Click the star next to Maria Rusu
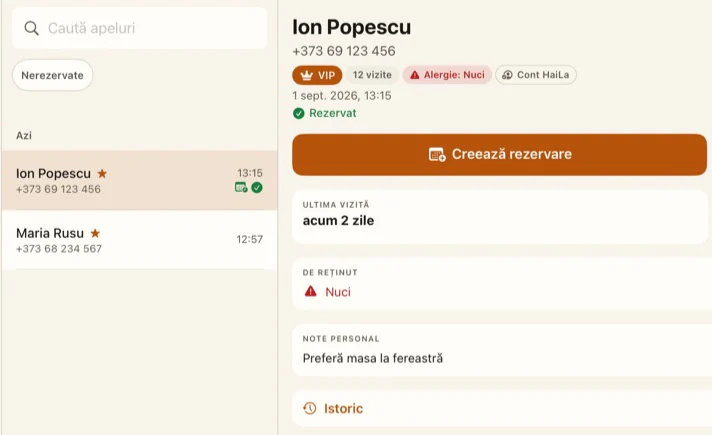The height and width of the screenshot is (435, 712). pos(95,233)
